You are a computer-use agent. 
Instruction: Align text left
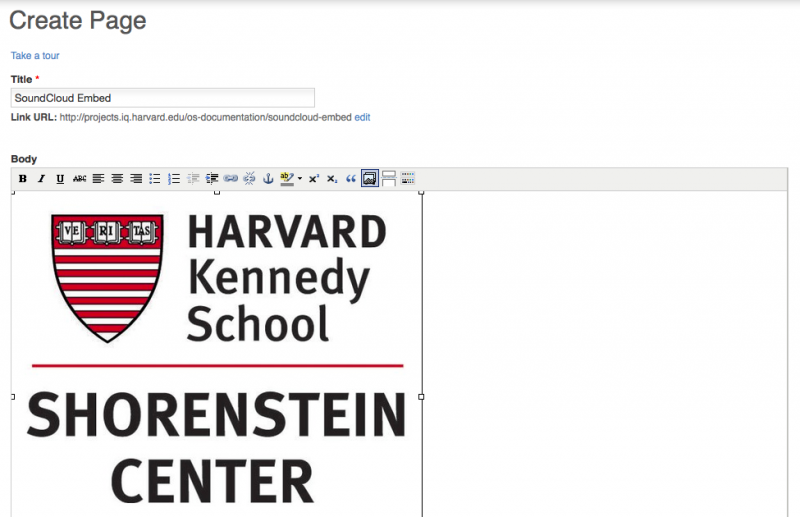point(98,179)
